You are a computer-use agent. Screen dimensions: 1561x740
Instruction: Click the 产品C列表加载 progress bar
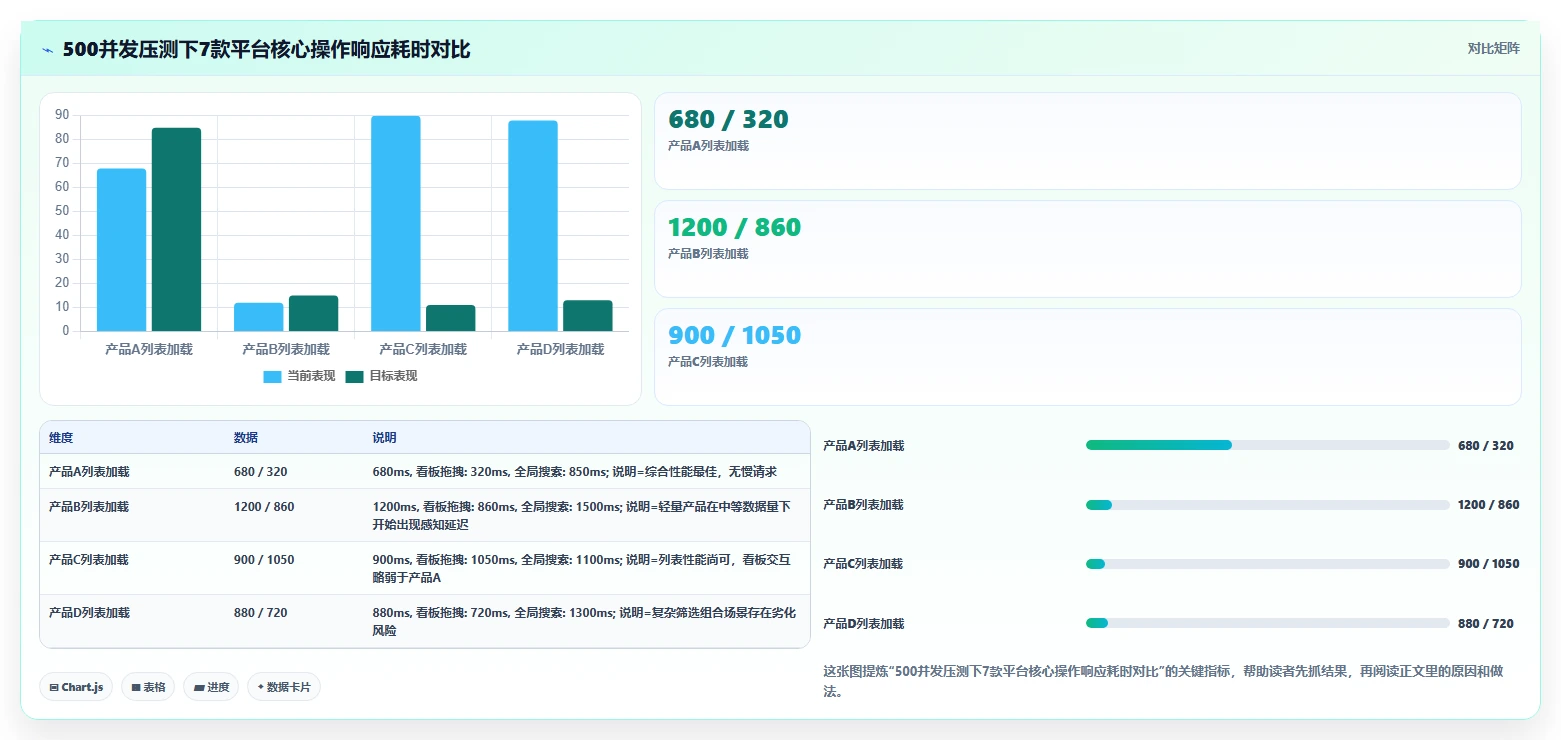pyautogui.click(x=1267, y=564)
